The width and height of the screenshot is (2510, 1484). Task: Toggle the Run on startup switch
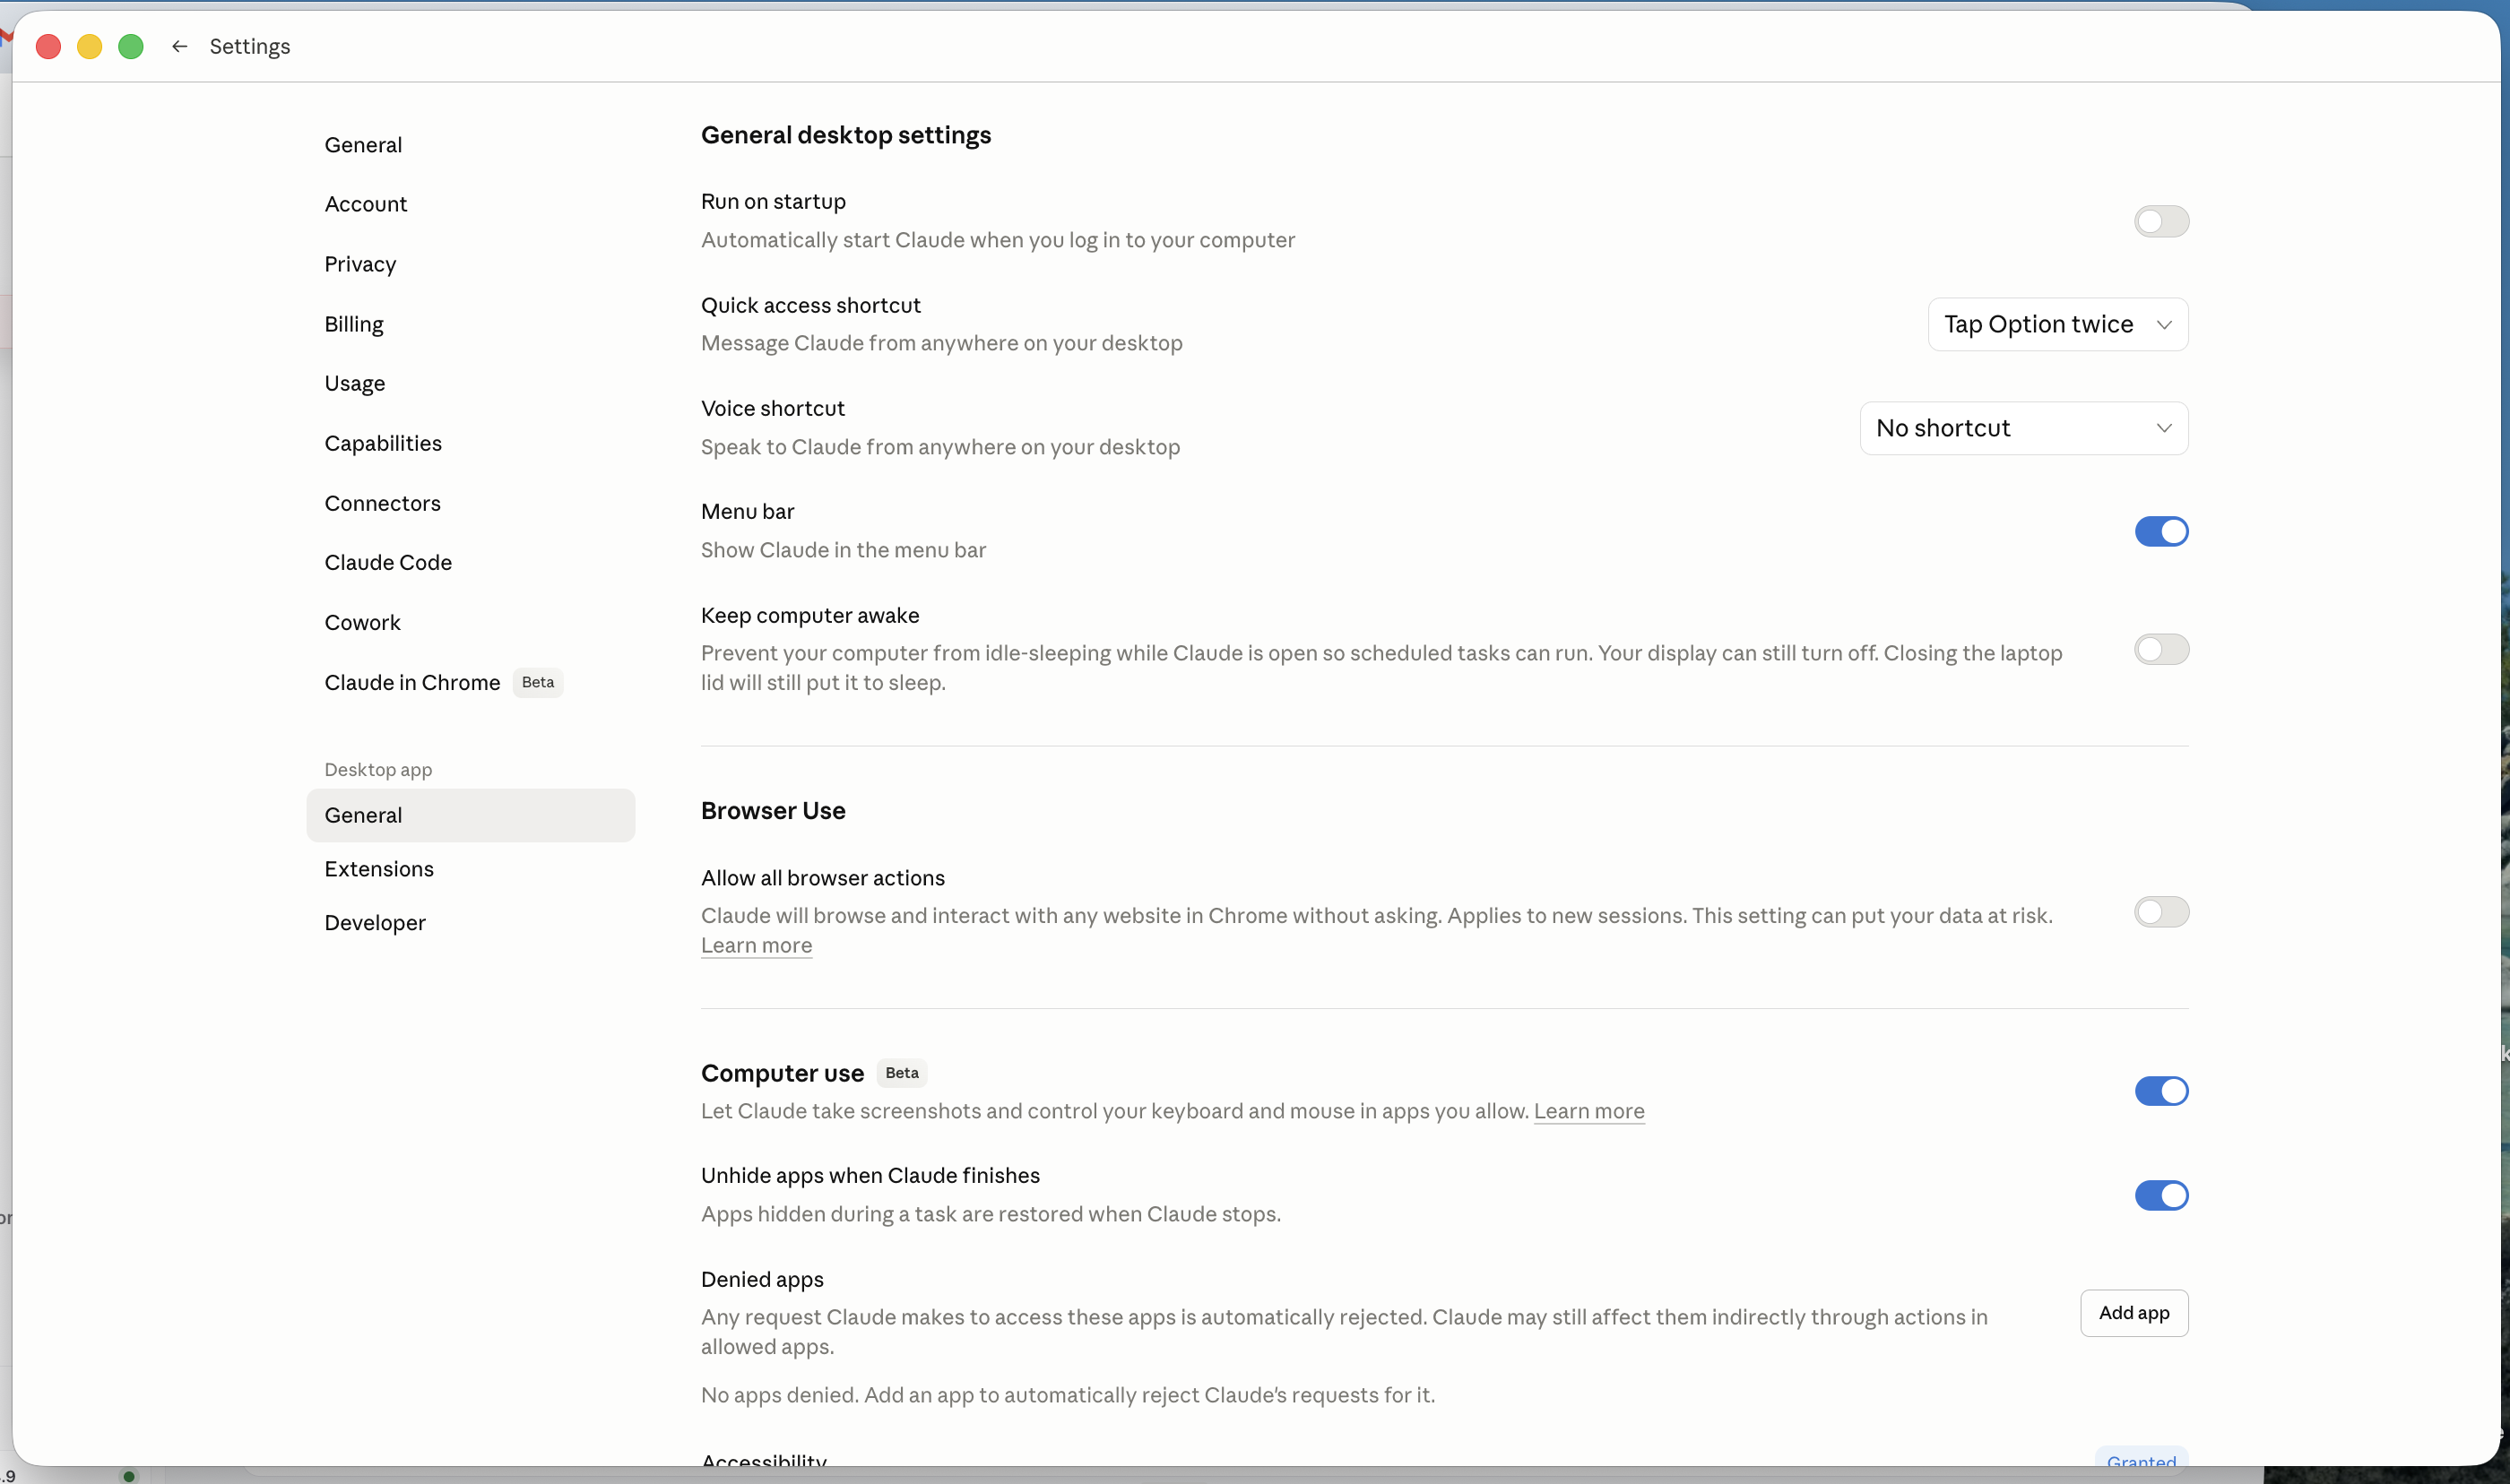(x=2161, y=221)
